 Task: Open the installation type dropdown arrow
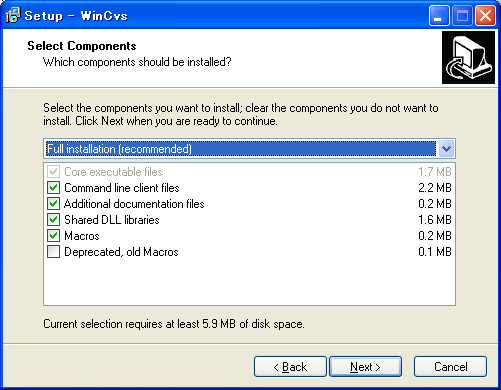[446, 149]
